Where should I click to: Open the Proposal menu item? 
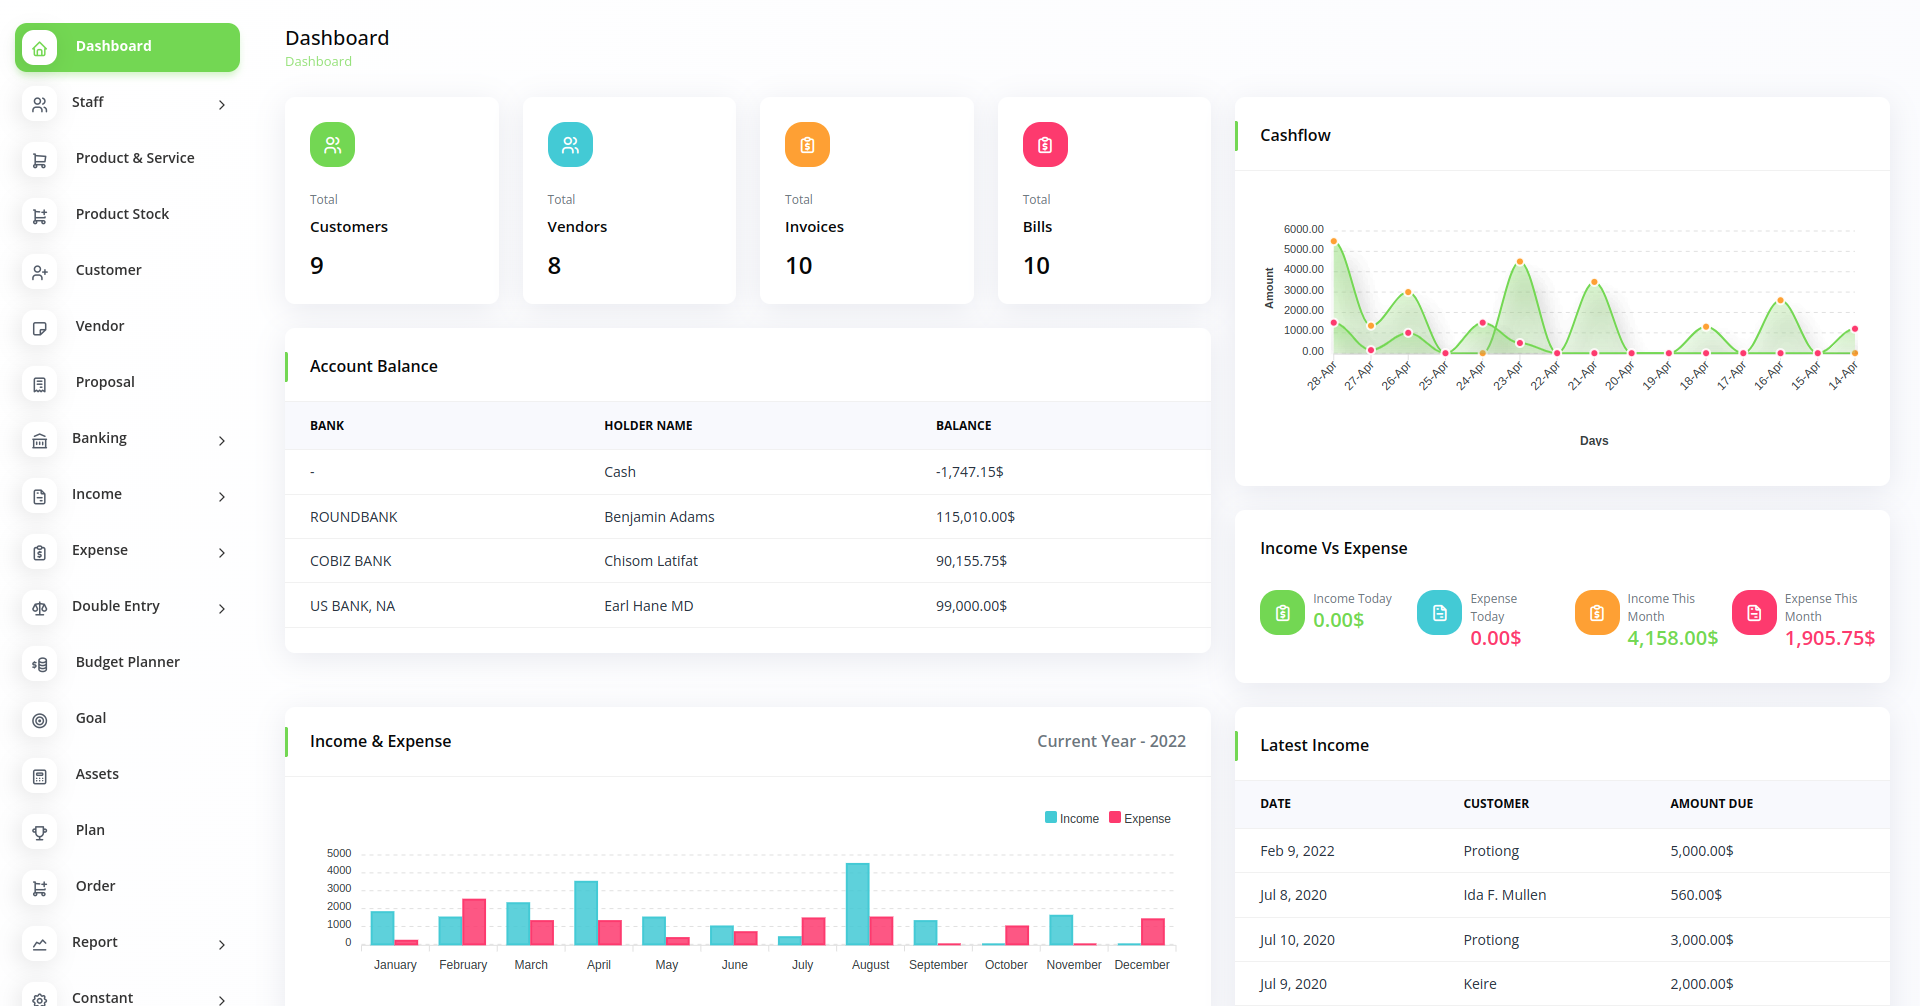click(x=105, y=382)
